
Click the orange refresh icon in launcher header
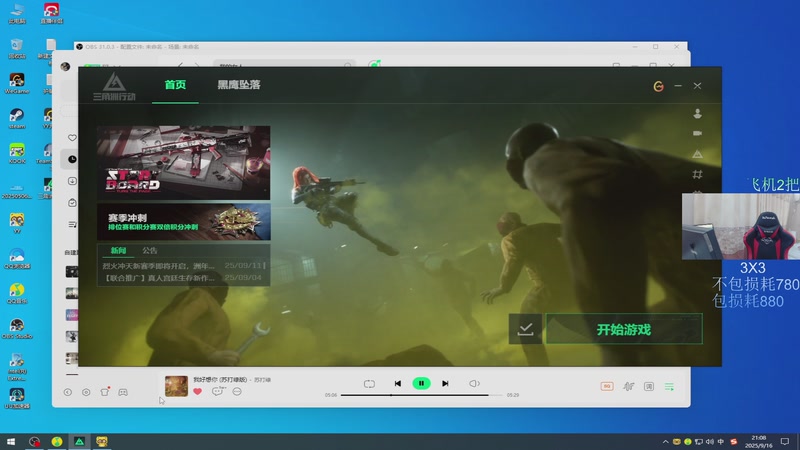(659, 86)
